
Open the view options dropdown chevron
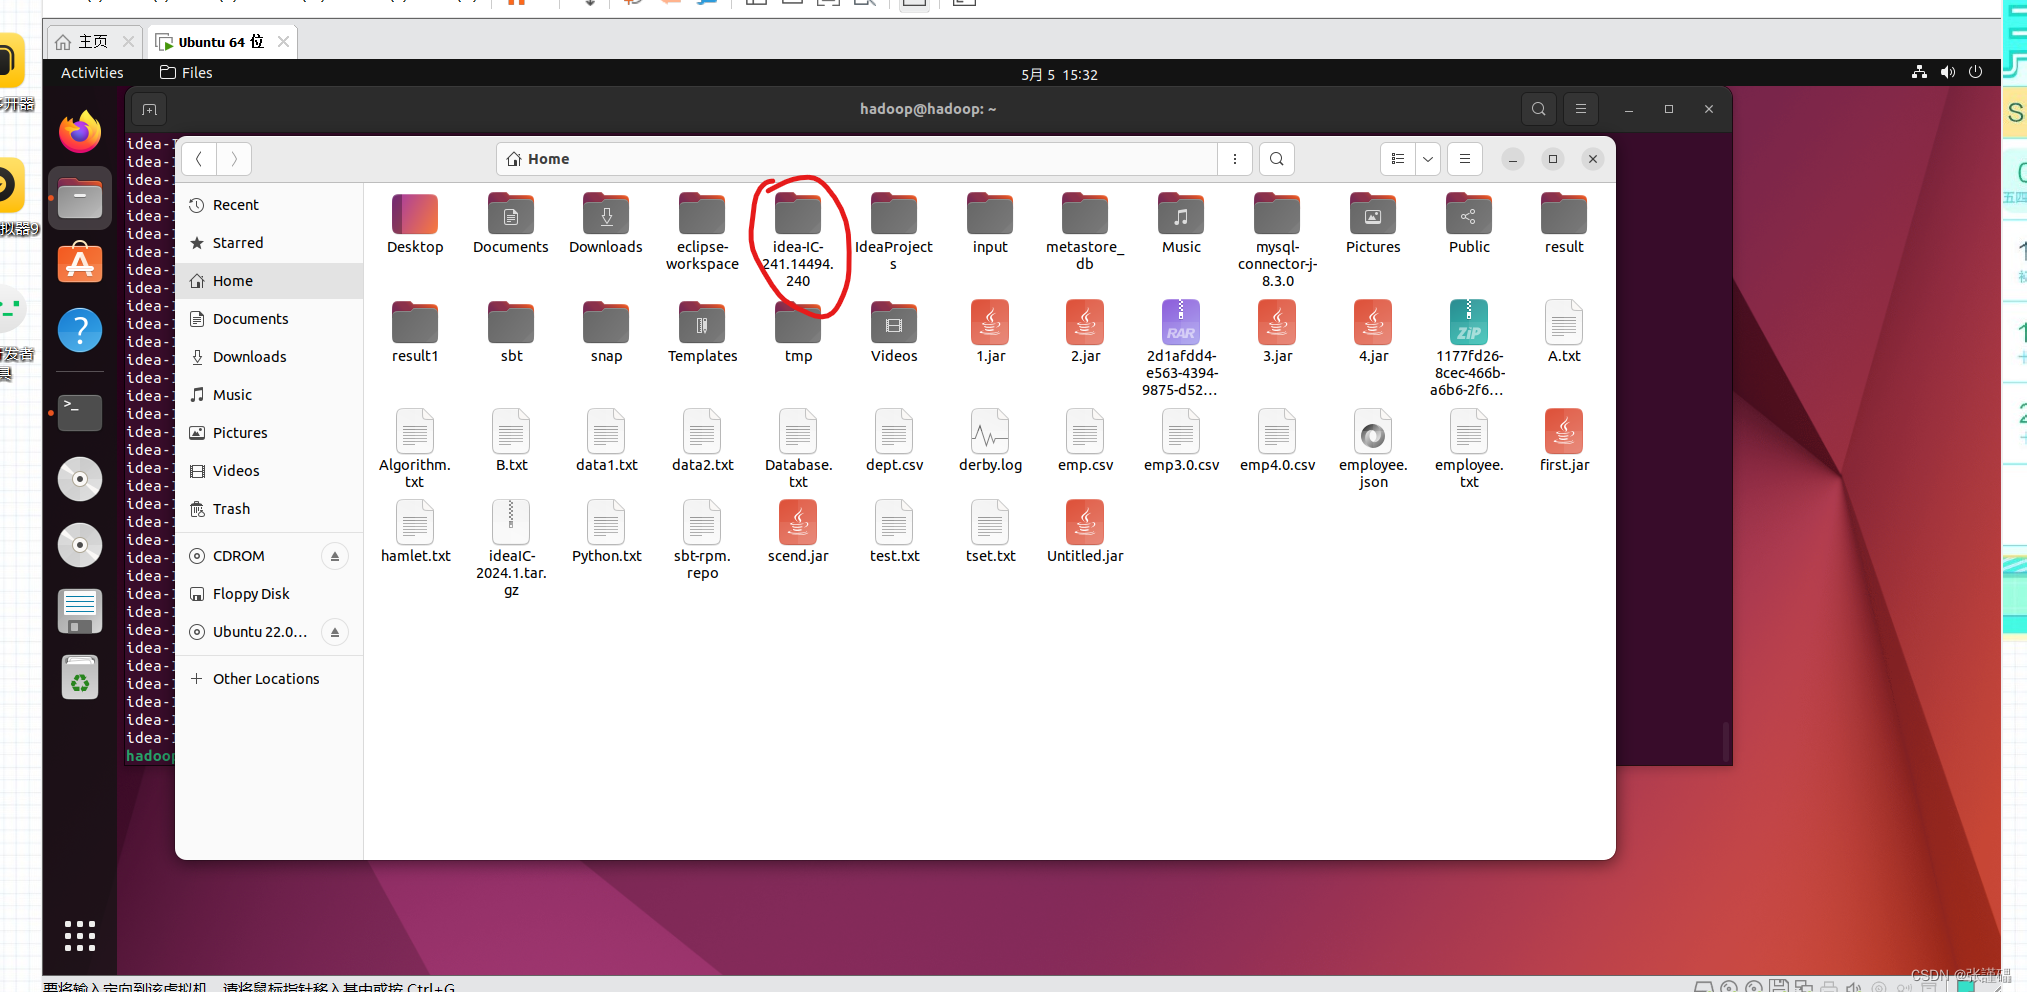click(1427, 158)
